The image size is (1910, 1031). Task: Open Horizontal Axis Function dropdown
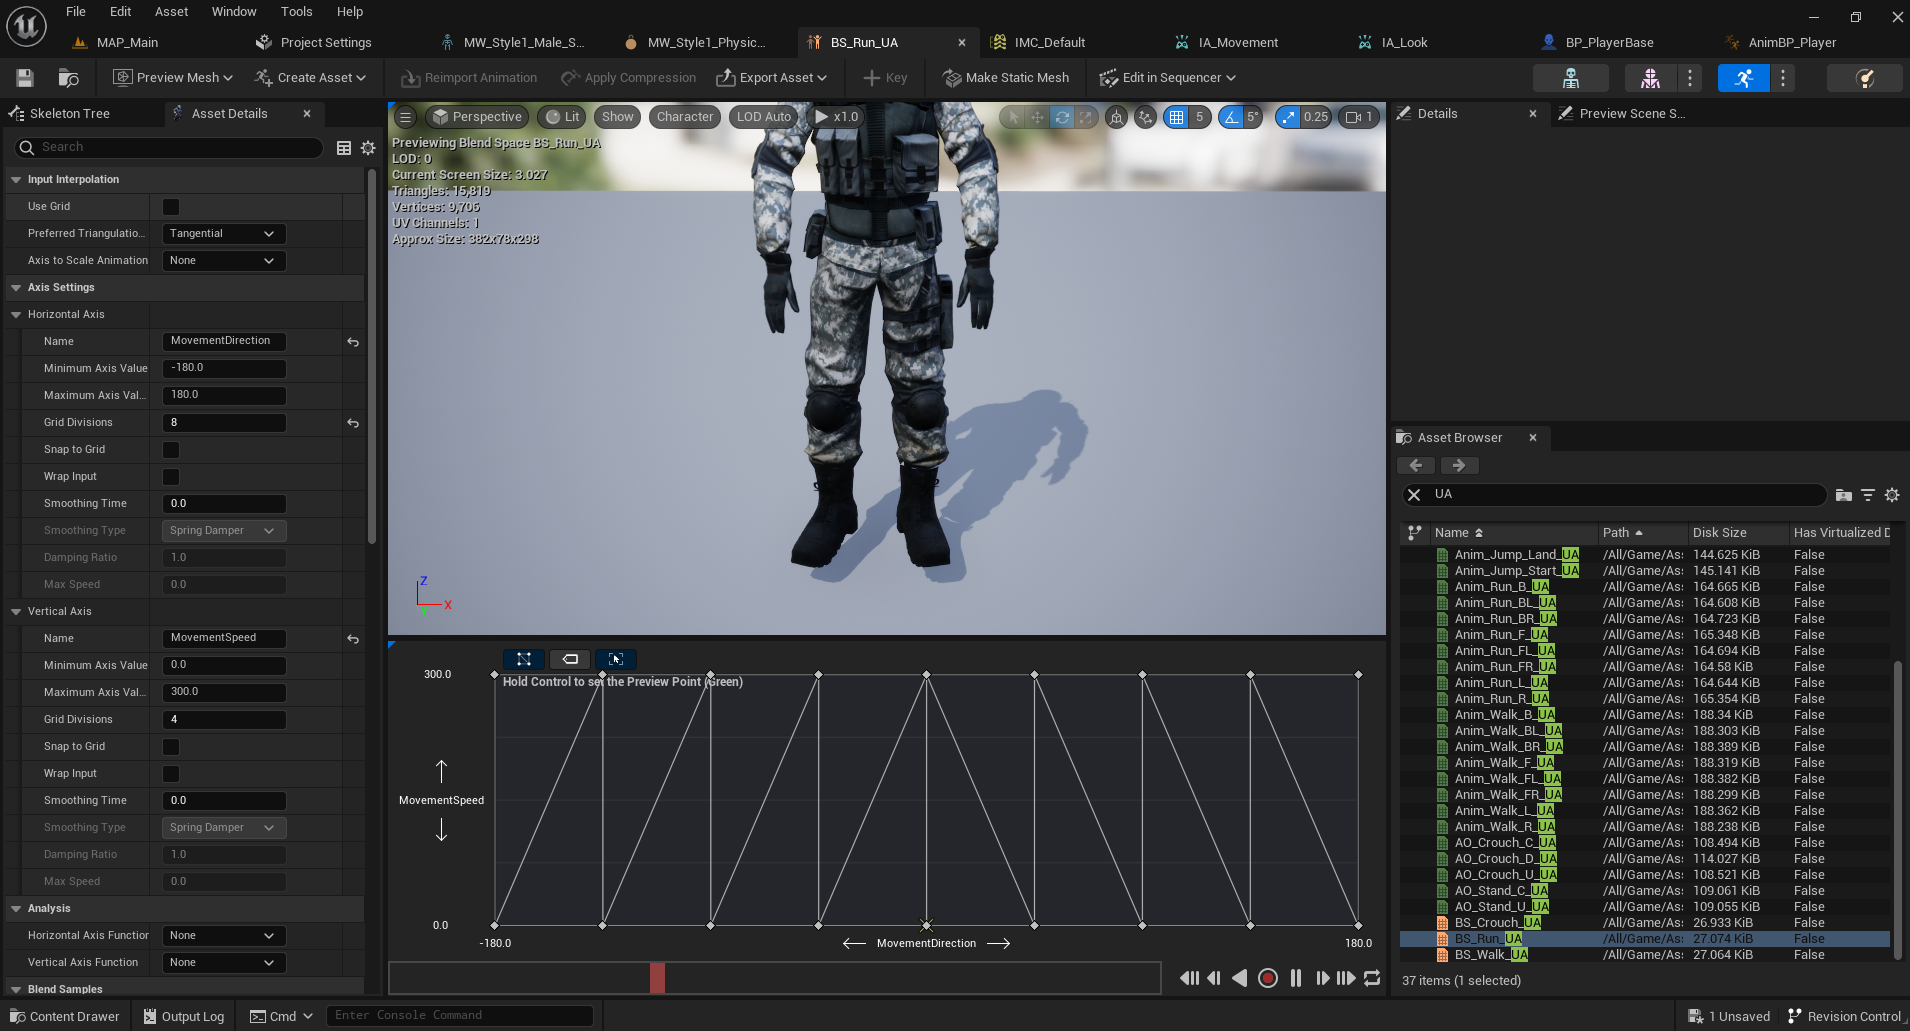pyautogui.click(x=224, y=936)
